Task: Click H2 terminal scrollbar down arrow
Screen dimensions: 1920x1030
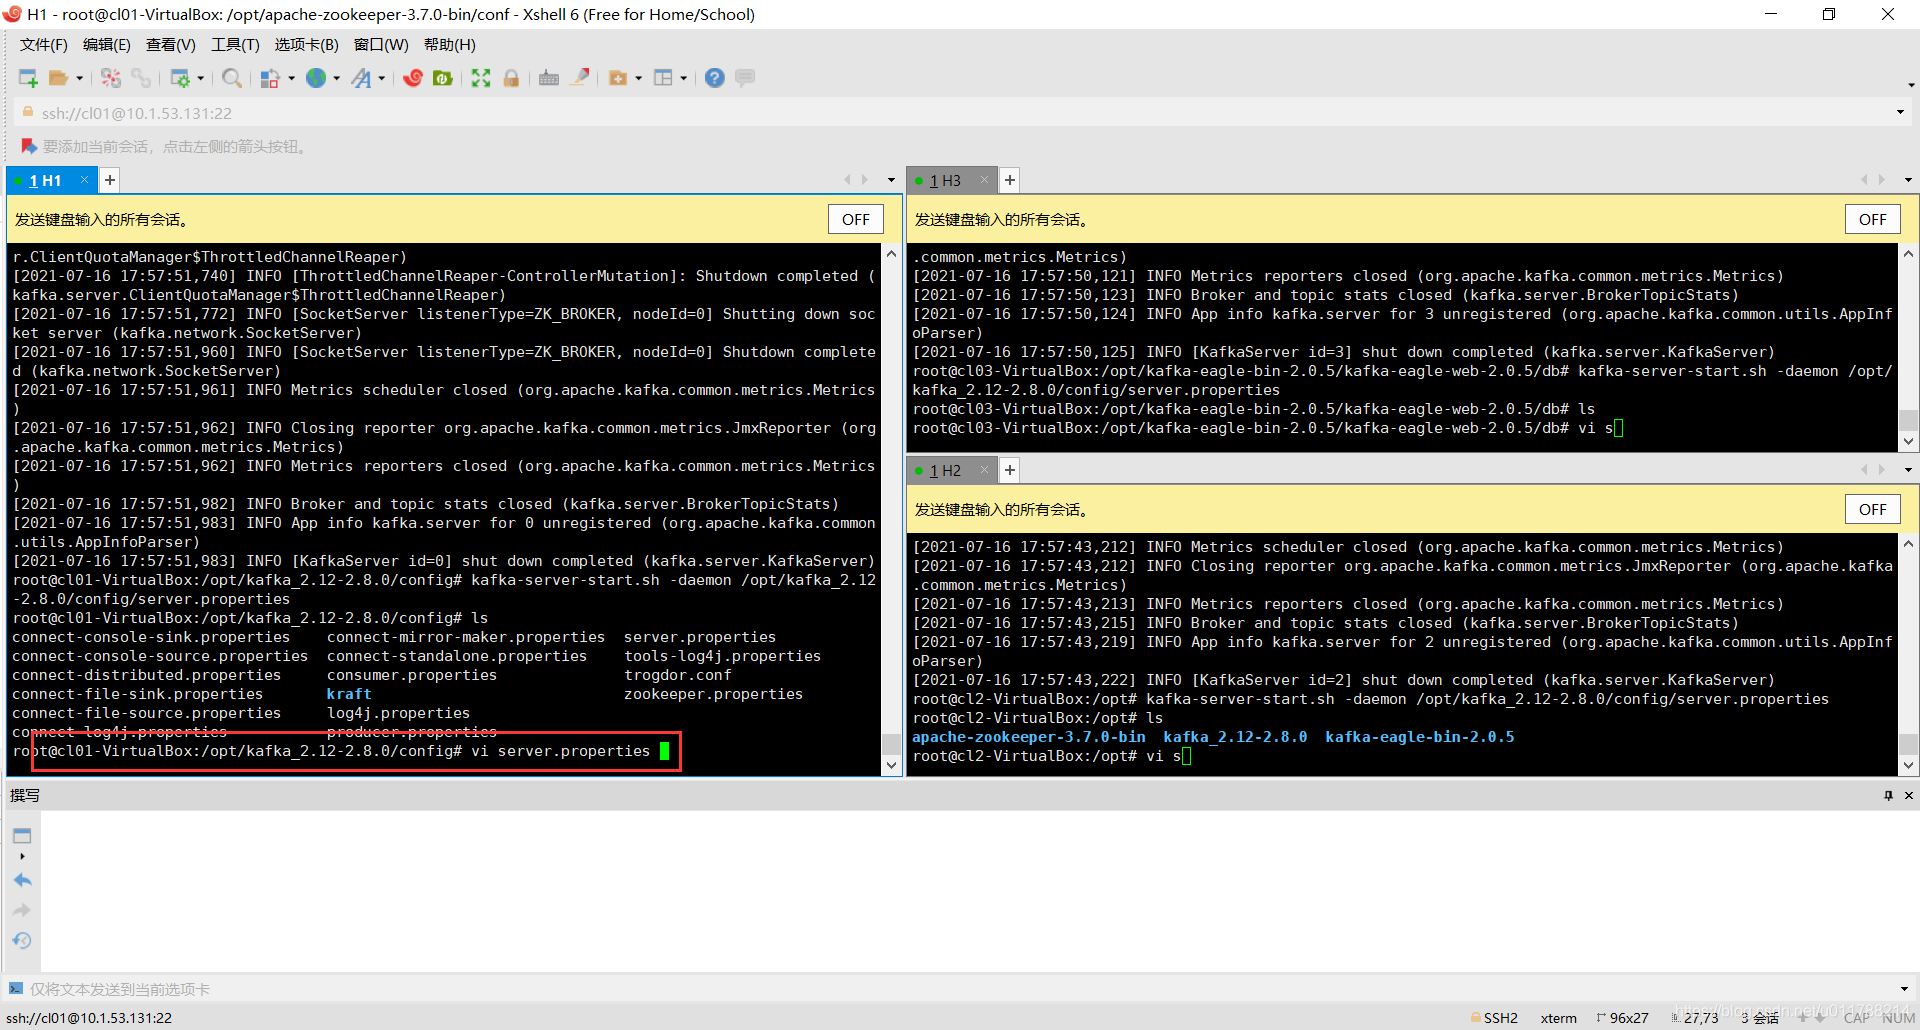Action: click(x=1908, y=766)
